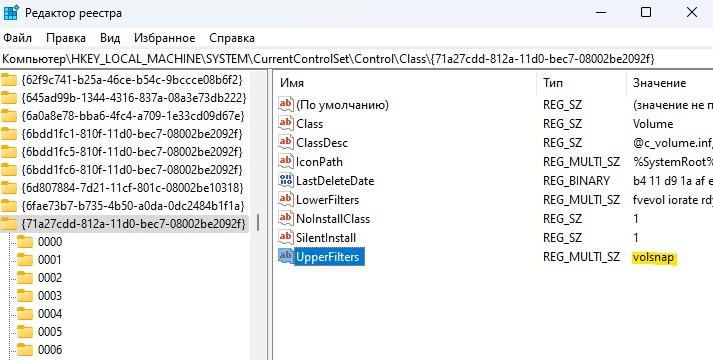Open the Файл menu
This screenshot has width=713, height=360.
pos(17,38)
